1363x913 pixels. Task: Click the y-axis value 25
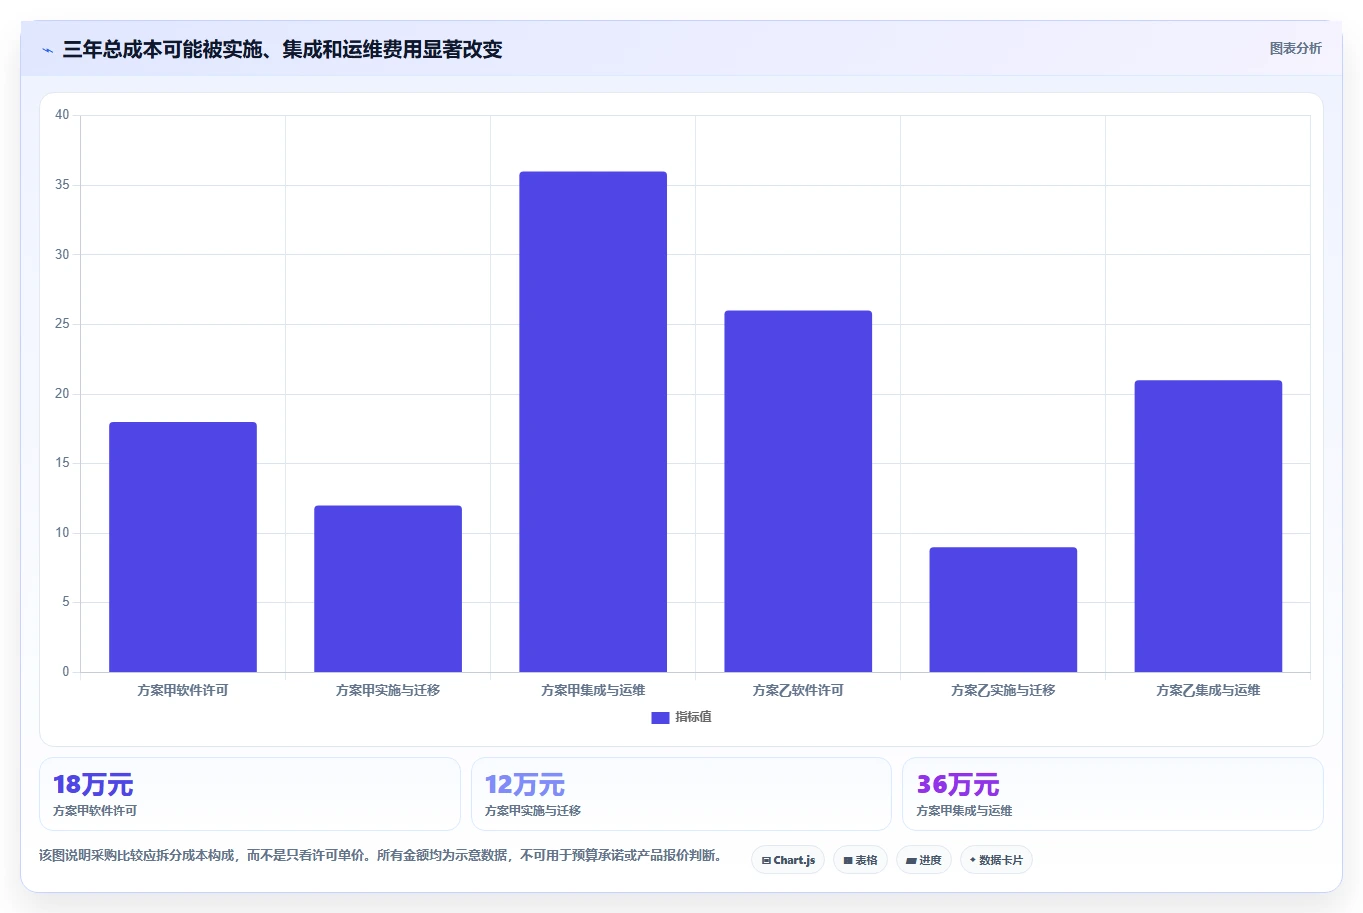[x=62, y=324]
